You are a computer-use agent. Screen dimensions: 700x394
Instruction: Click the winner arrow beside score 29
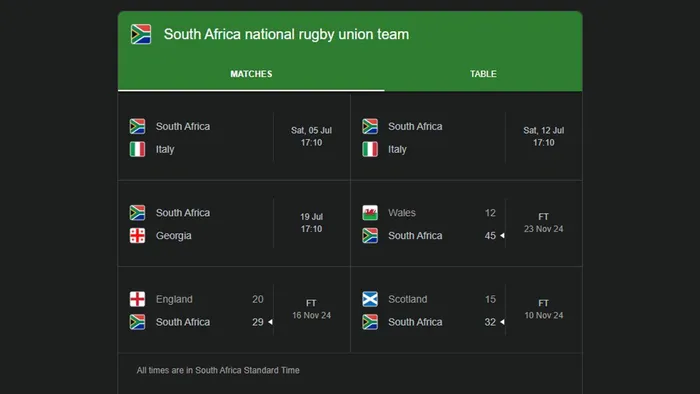click(270, 322)
